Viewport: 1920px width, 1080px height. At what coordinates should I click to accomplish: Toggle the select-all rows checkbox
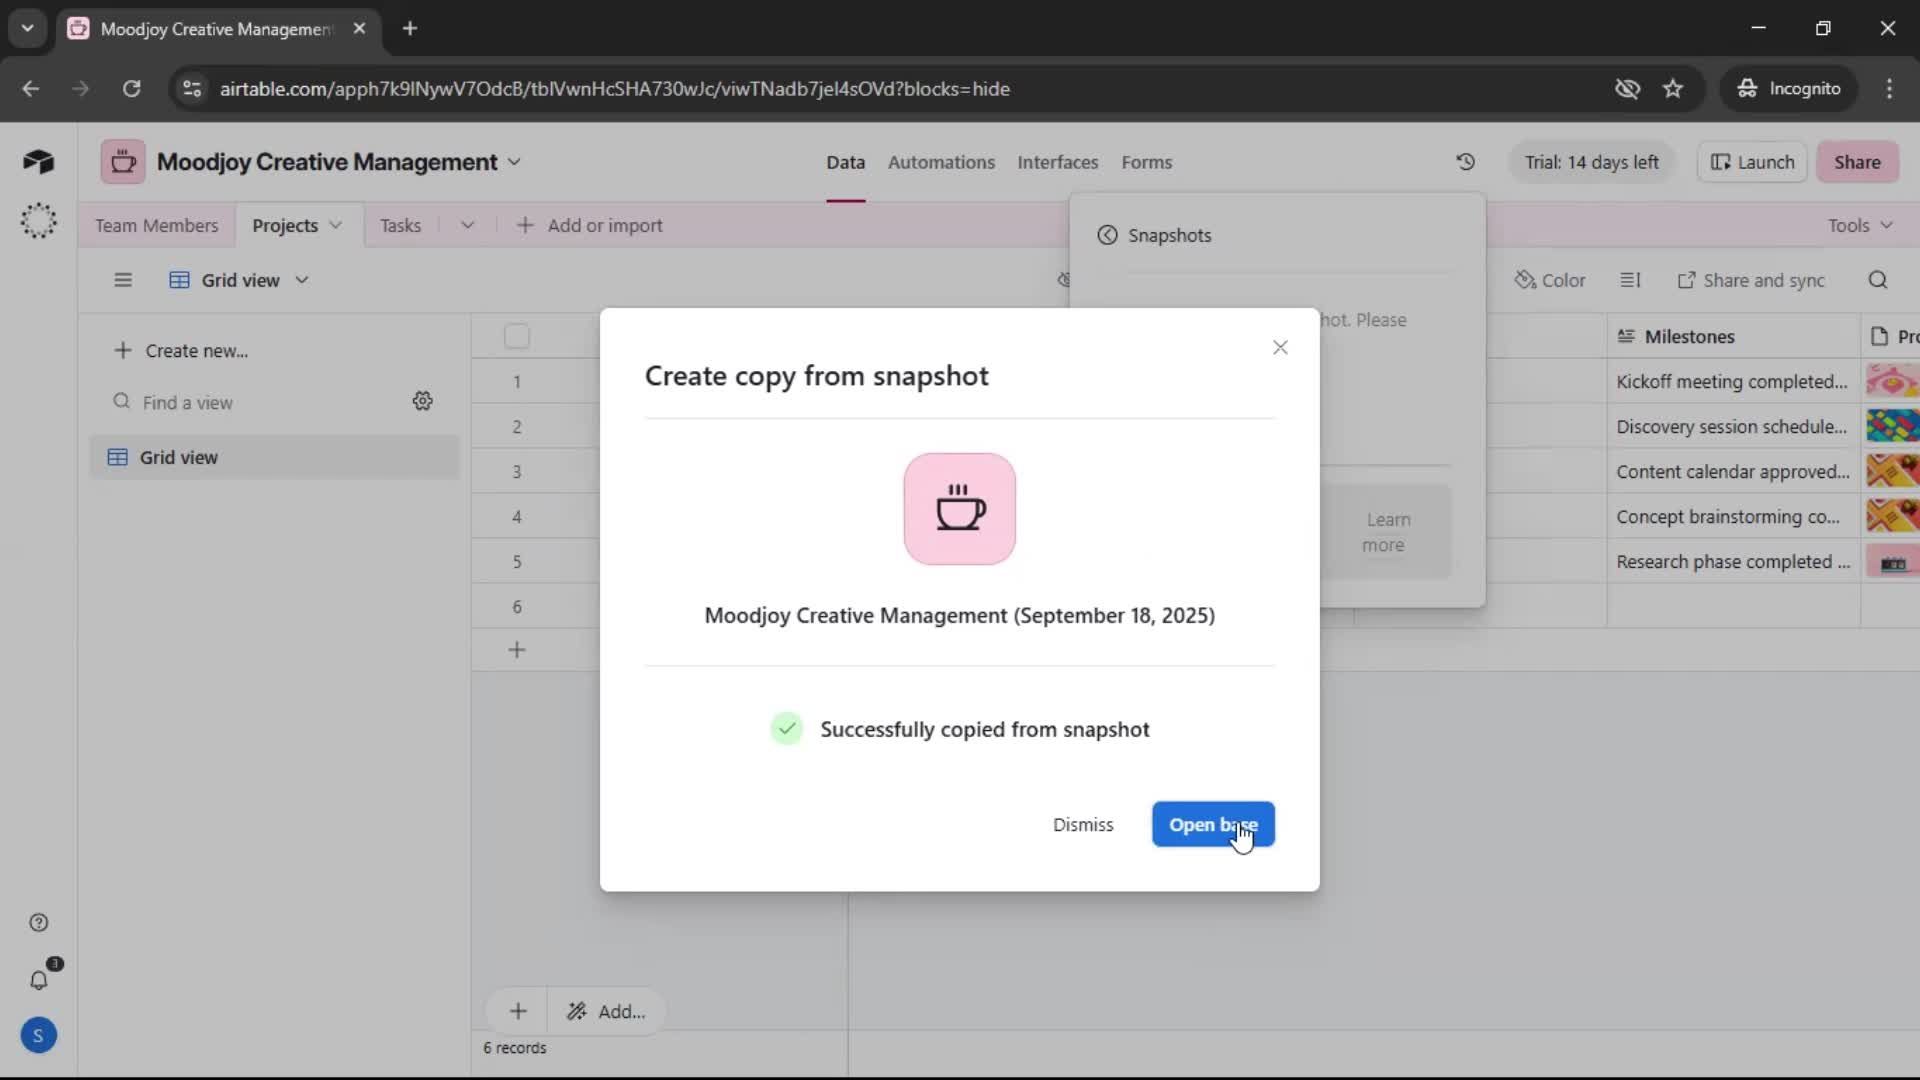tap(516, 336)
